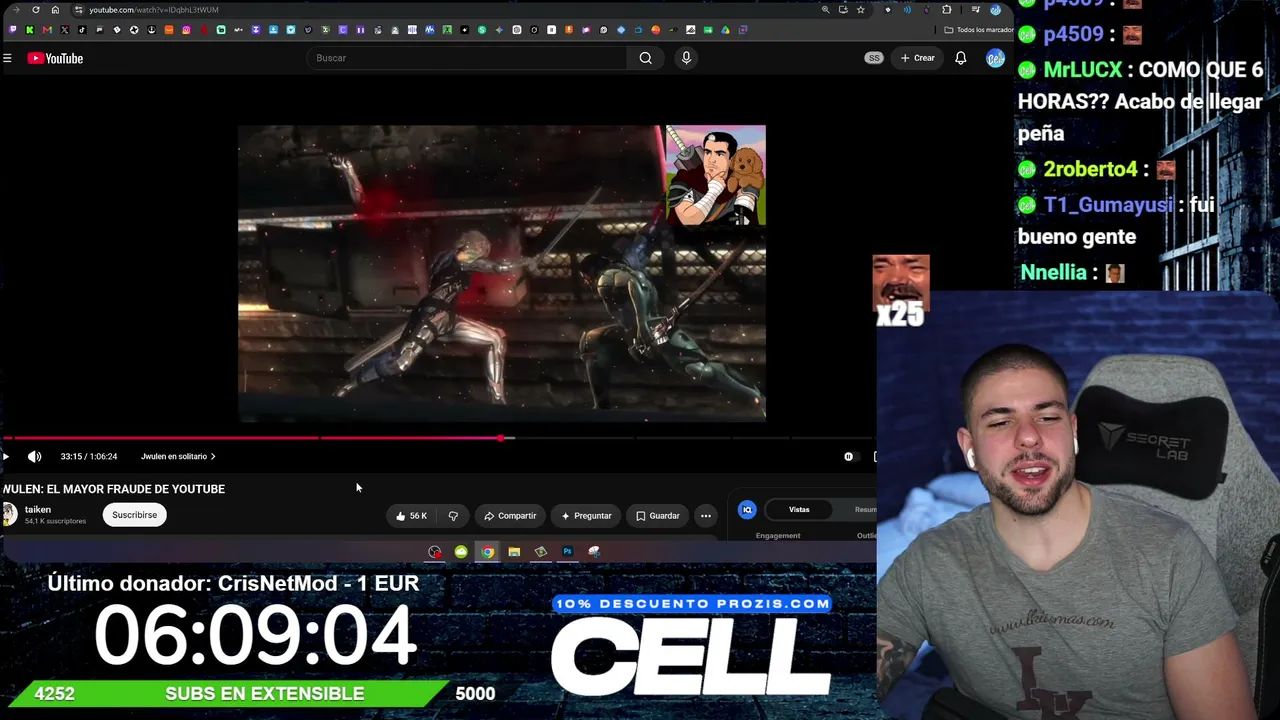Click the 54,1 K suscriptores text
This screenshot has width=1280, height=720.
pos(55,522)
